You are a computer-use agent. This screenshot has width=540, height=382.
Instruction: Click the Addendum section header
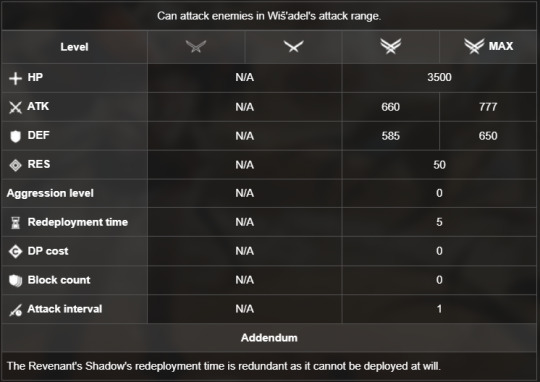coord(269,338)
